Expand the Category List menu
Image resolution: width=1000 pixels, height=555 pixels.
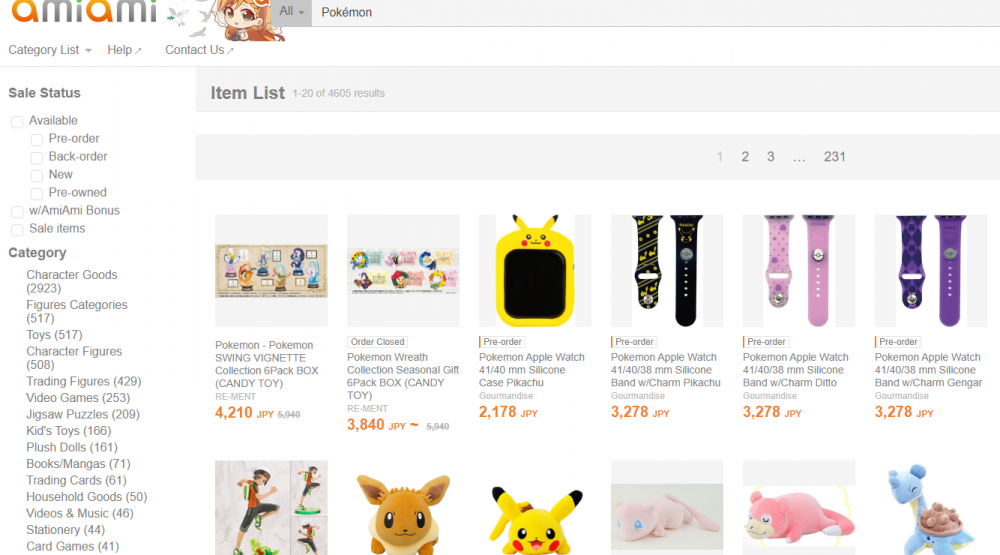(x=50, y=50)
